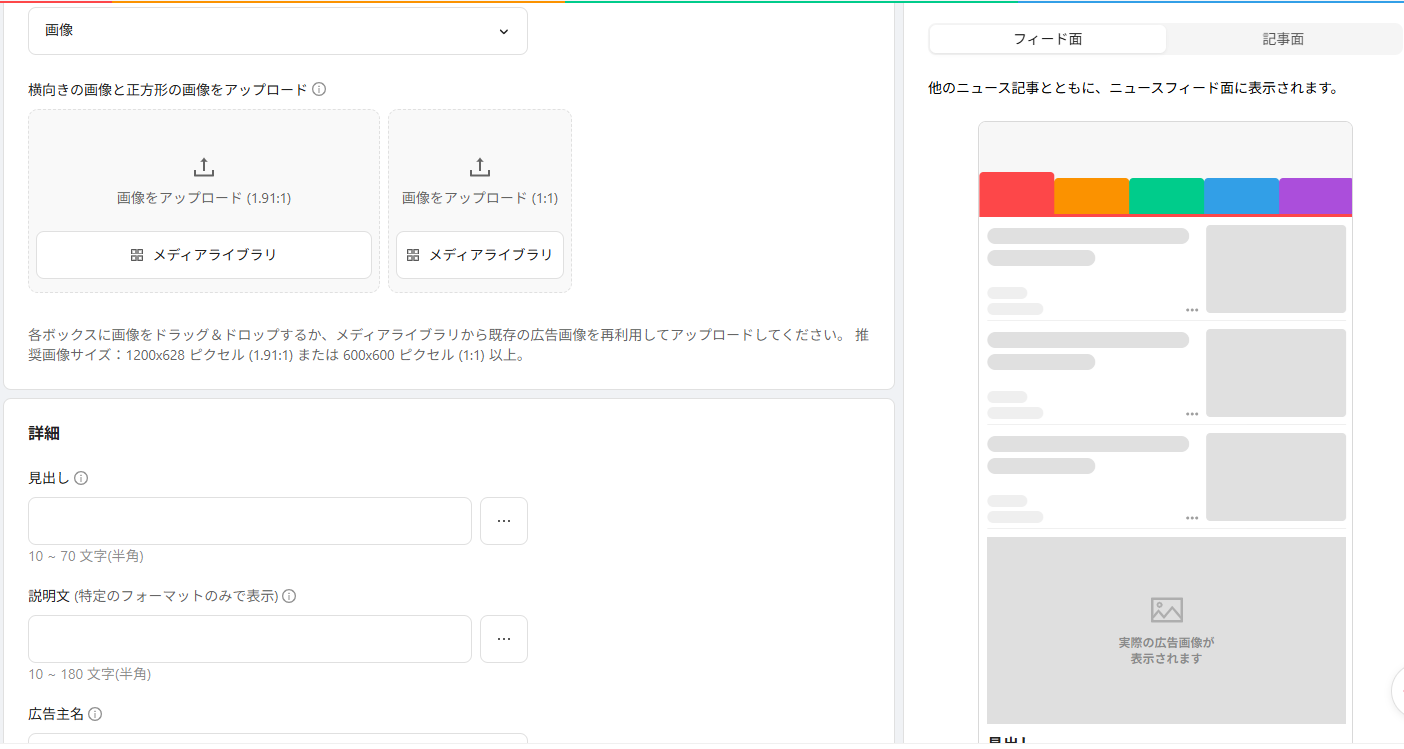Click the info icon next to 見出し
The width and height of the screenshot is (1404, 749).
coord(81,478)
